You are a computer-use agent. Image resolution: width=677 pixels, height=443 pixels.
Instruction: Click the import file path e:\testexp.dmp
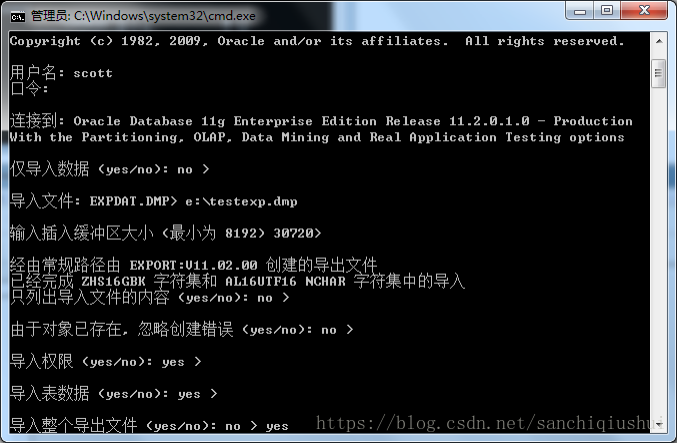[241, 202]
